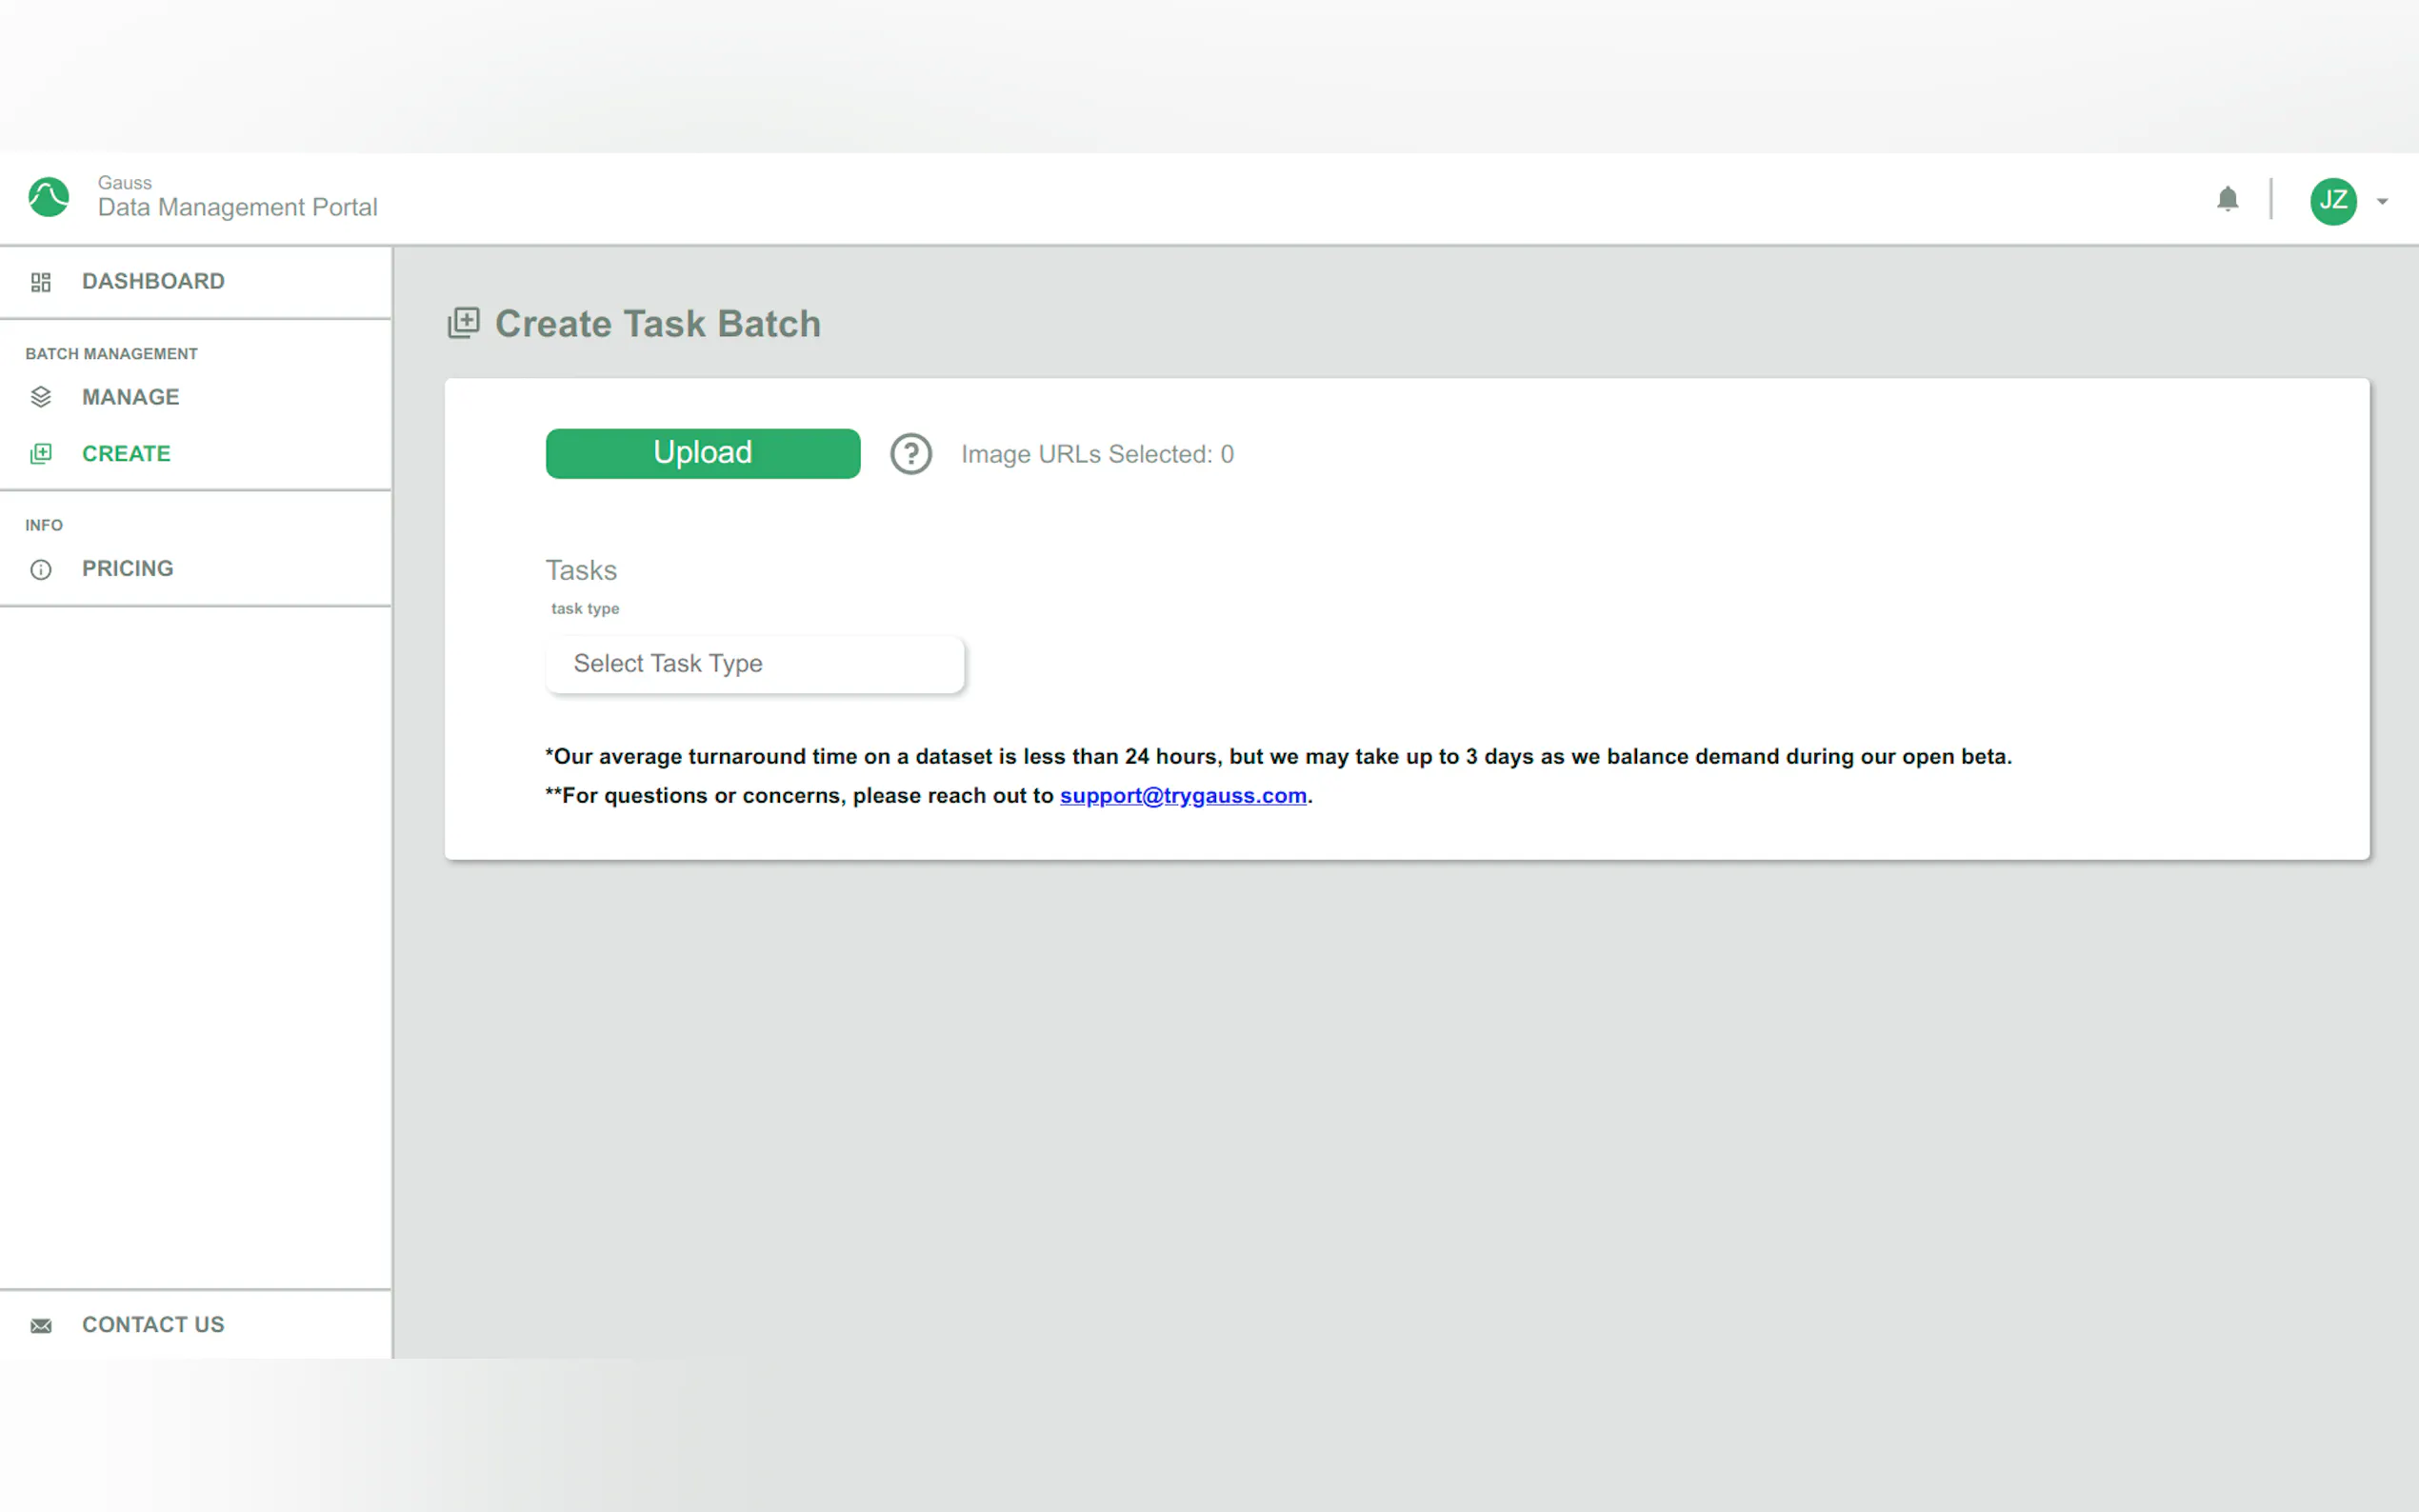Select the CREATE menu item
The height and width of the screenshot is (1512, 2419).
[126, 454]
